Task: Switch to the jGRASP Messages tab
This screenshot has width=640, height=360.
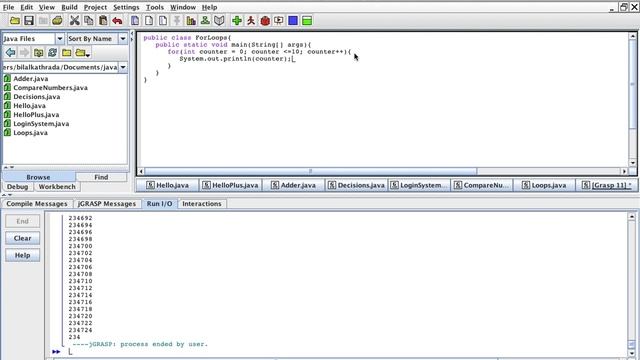Action: point(107,204)
